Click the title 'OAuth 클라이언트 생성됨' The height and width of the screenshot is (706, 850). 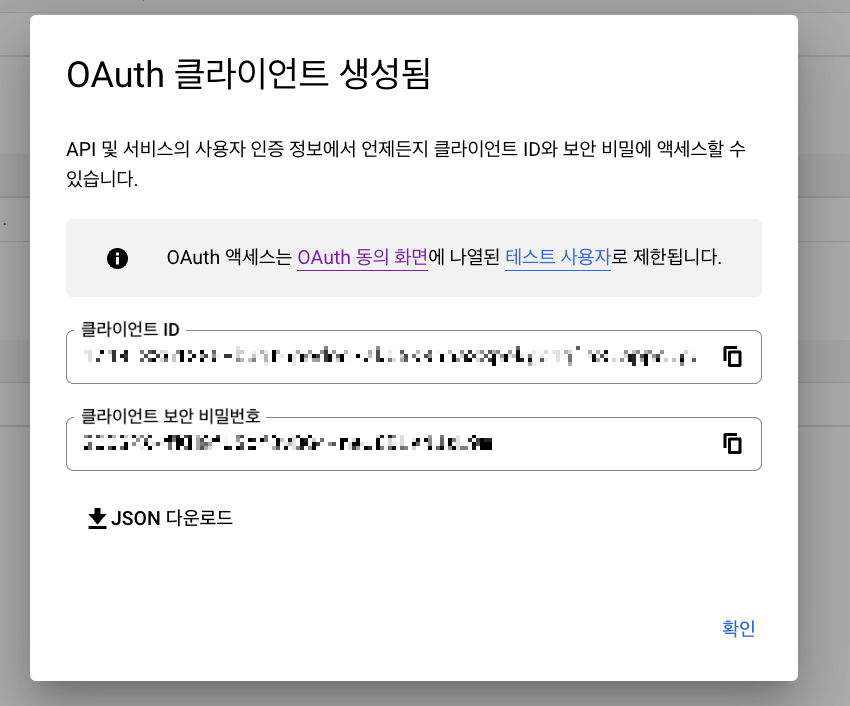pos(248,74)
